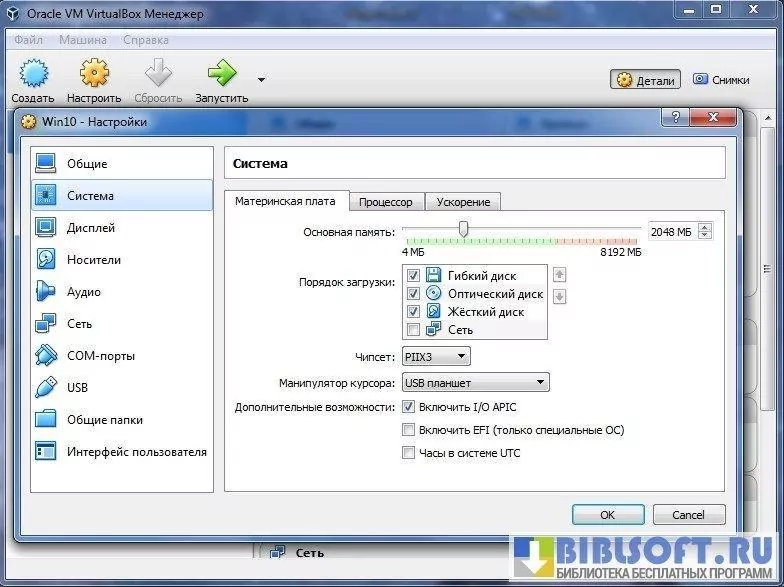Click the green Запустить arrow icon

click(x=221, y=73)
